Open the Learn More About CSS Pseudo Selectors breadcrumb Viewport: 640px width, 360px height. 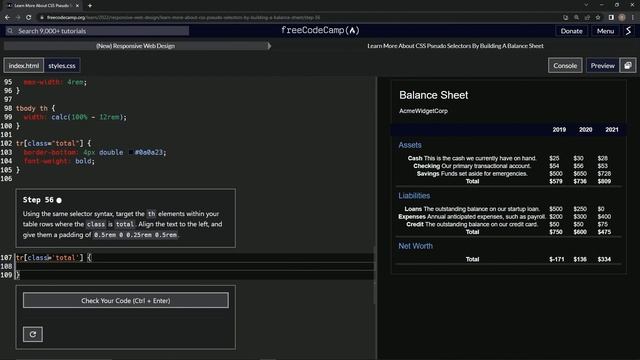pos(455,46)
